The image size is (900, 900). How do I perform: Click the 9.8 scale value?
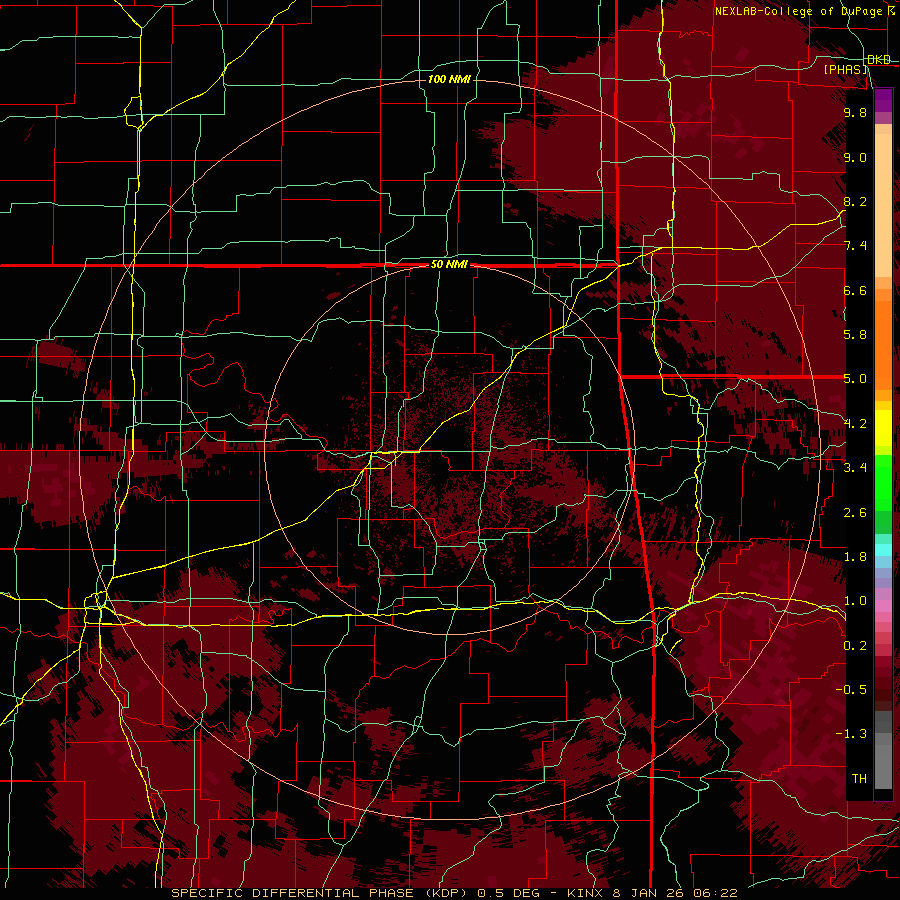coord(855,112)
